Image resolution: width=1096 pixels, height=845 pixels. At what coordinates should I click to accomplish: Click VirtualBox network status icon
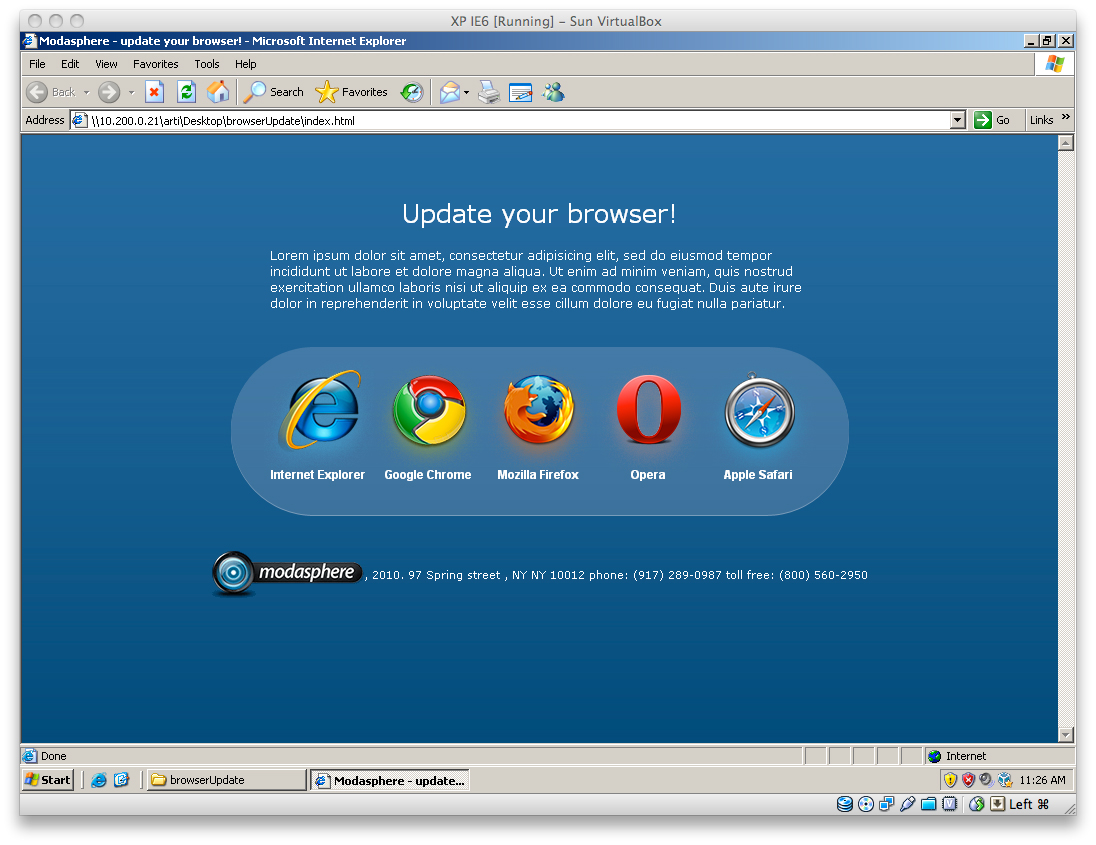886,804
